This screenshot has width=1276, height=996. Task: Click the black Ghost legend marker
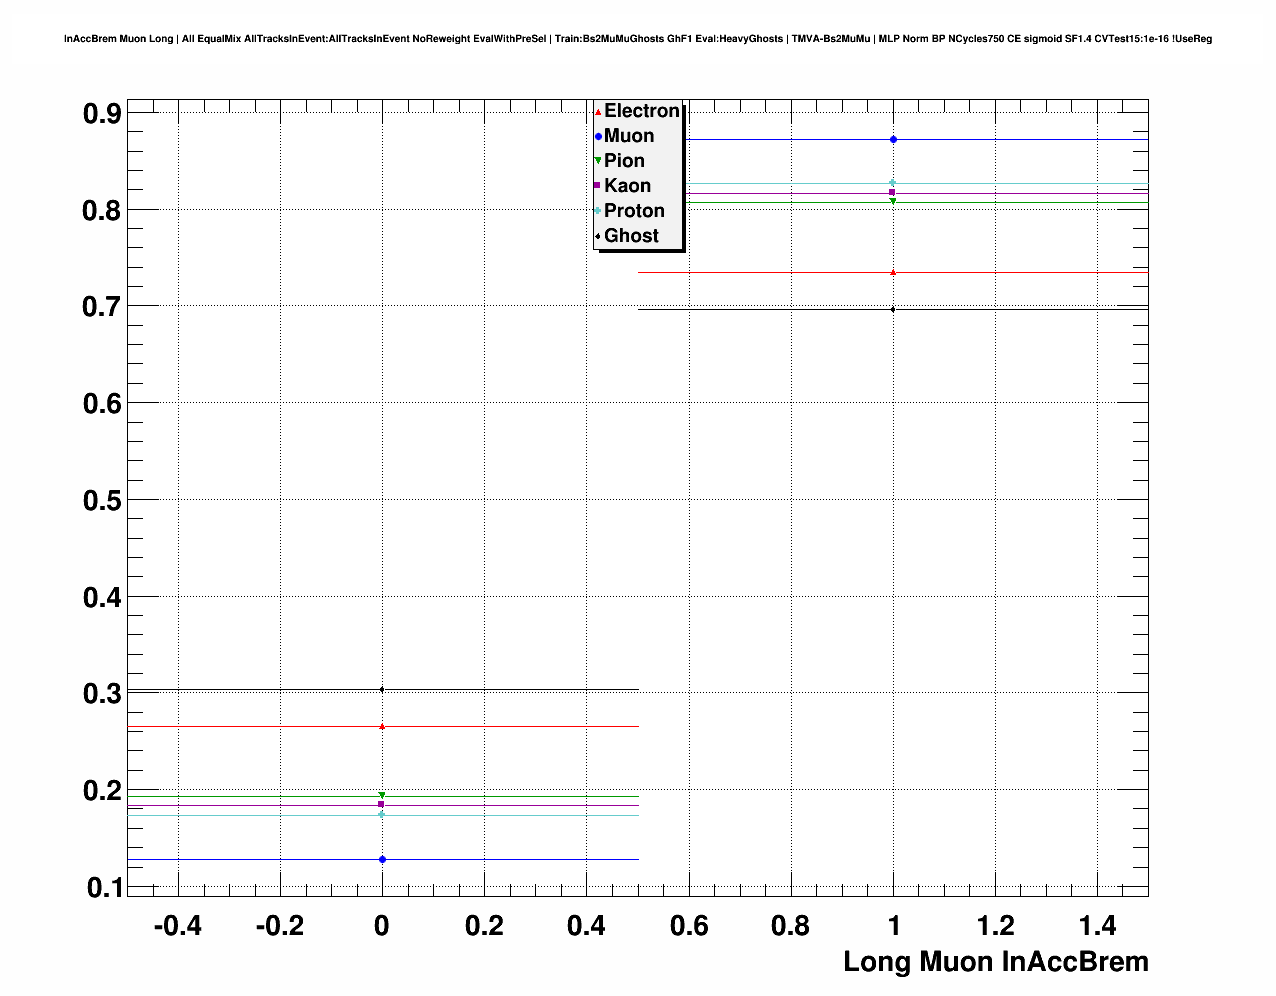tap(598, 236)
